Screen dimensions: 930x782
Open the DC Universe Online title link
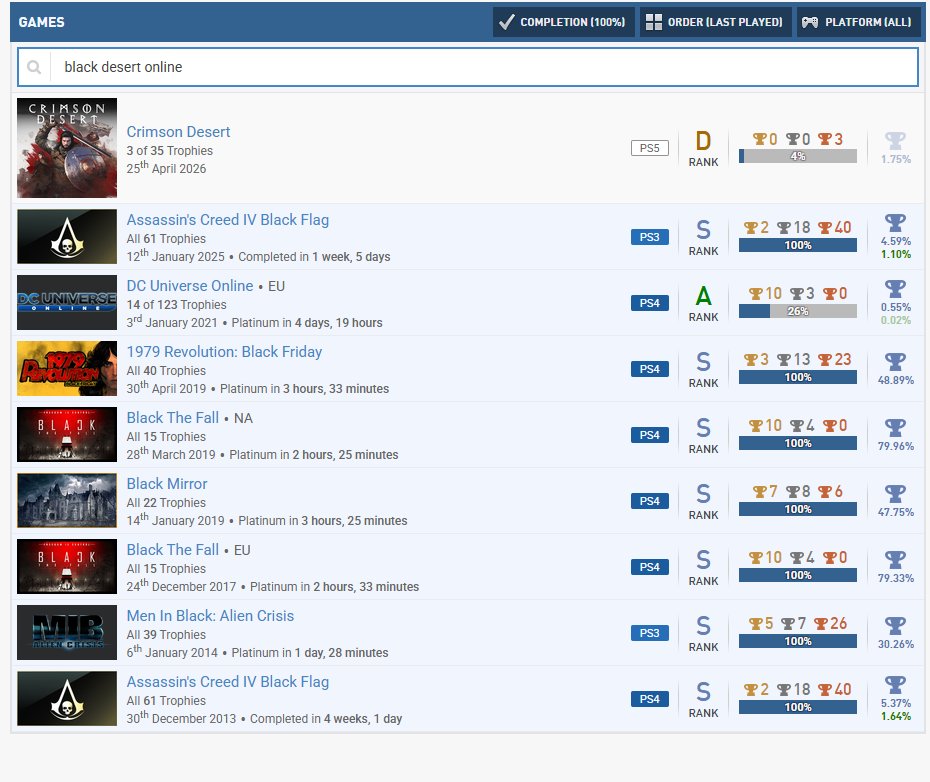pyautogui.click(x=190, y=285)
